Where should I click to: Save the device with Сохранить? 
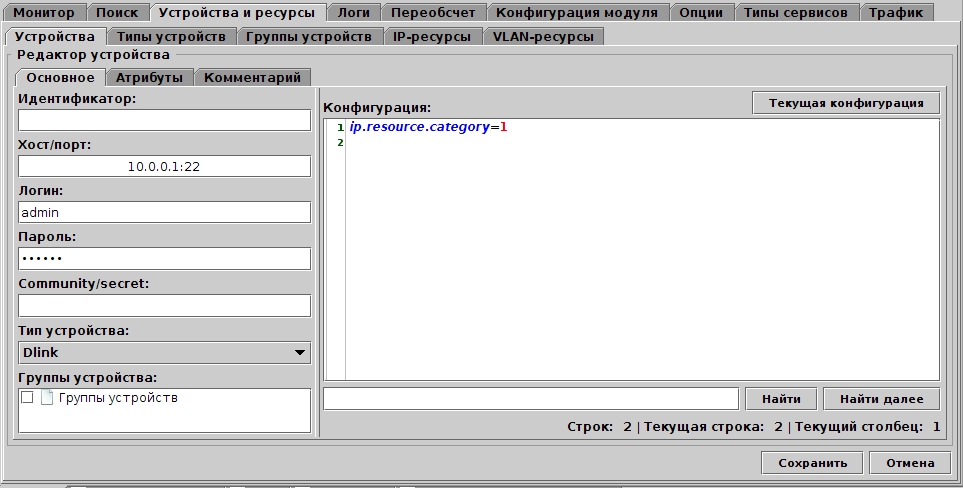[812, 463]
